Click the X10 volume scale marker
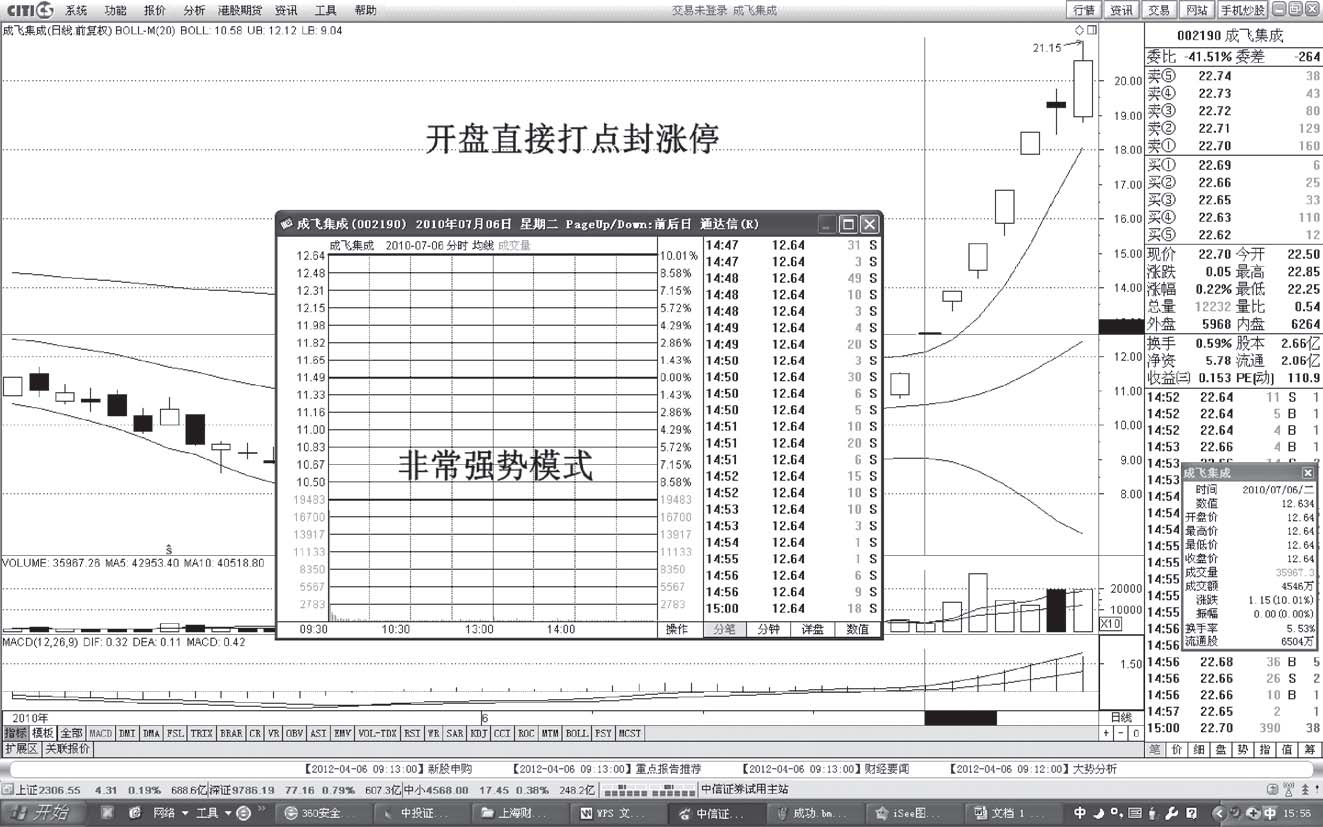This screenshot has height=827, width=1323. coord(1109,624)
